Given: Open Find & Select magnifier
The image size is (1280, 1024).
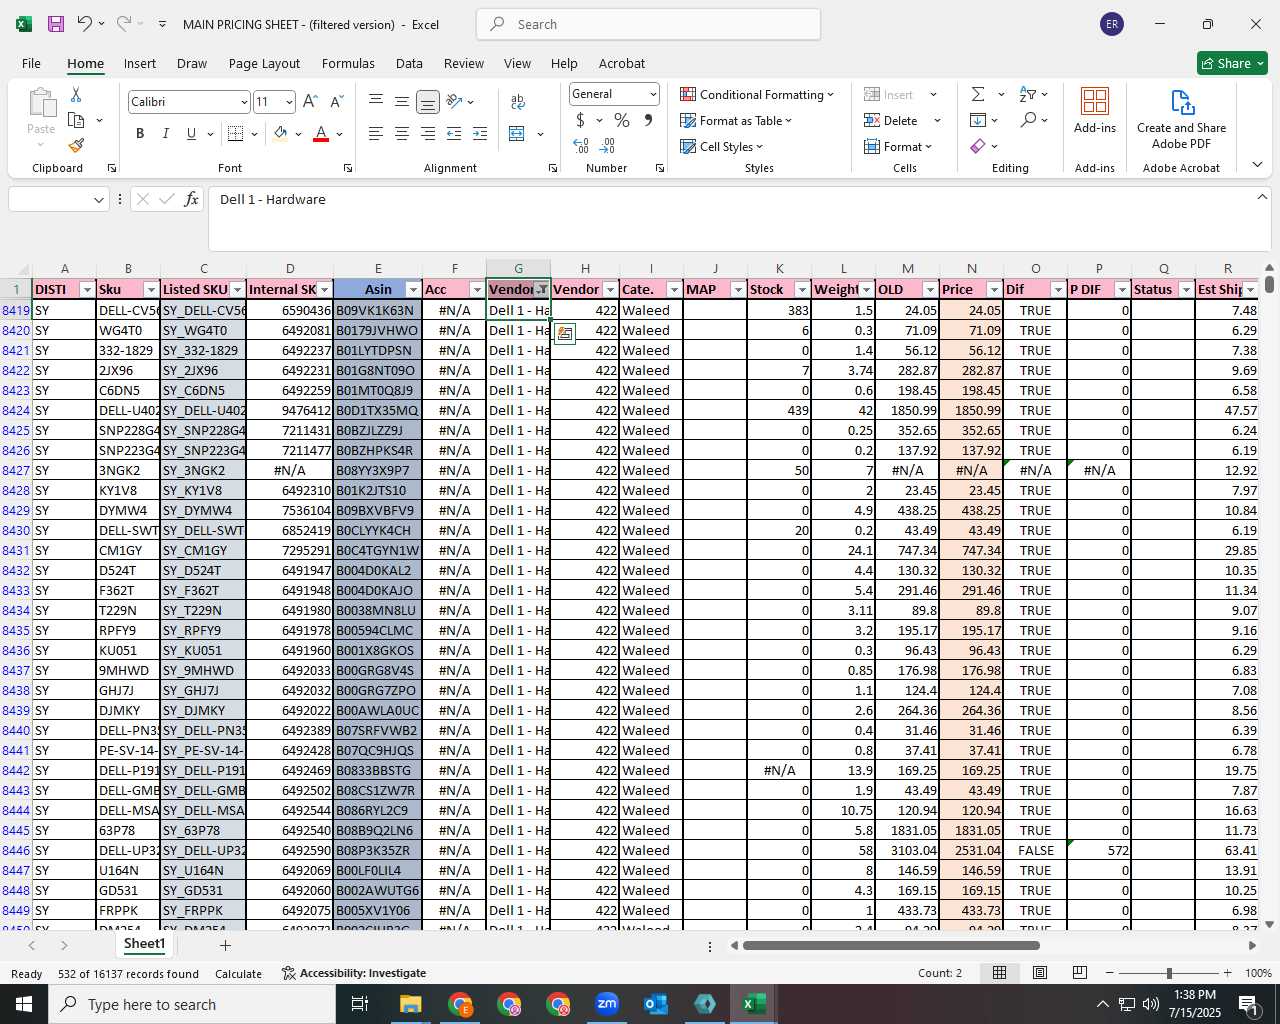Looking at the screenshot, I should pos(1028,120).
